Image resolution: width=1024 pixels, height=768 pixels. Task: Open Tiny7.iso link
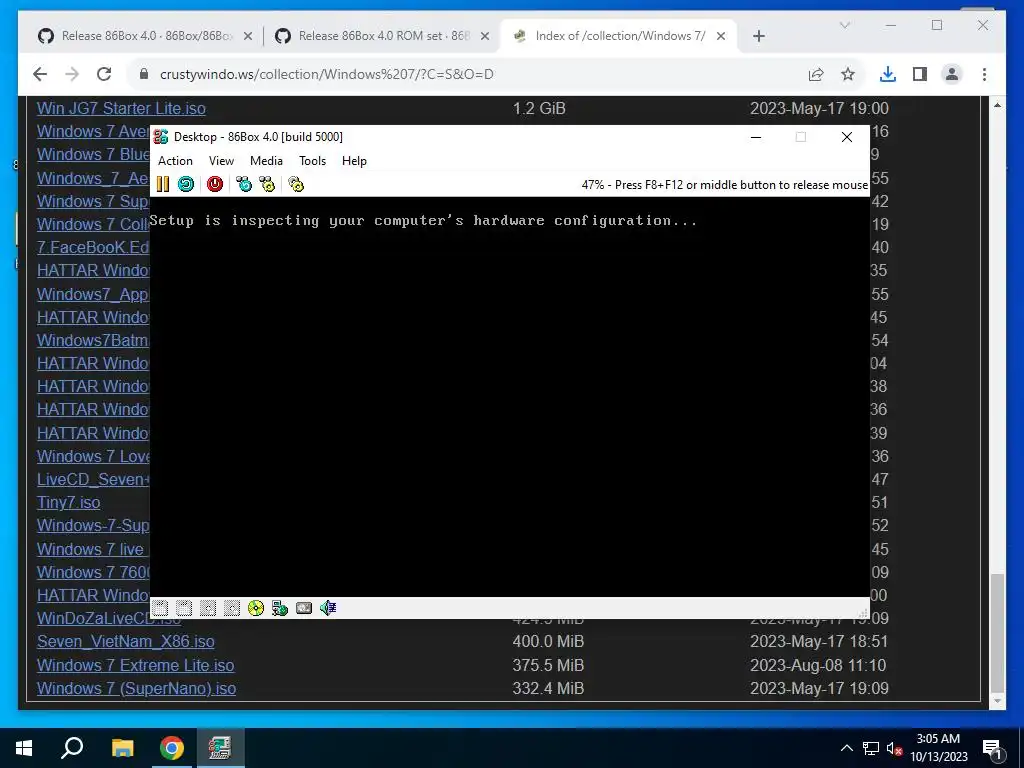pos(69,503)
